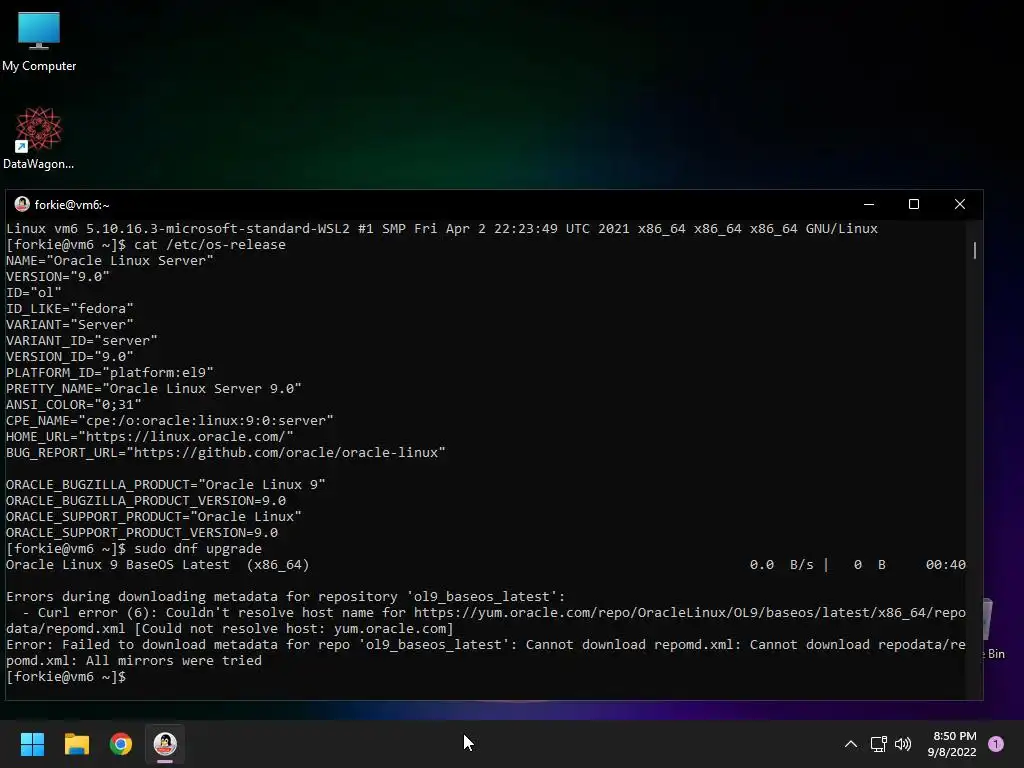The image size is (1024, 768).
Task: Minimize the forkie@vm6 terminal window
Action: [x=869, y=204]
